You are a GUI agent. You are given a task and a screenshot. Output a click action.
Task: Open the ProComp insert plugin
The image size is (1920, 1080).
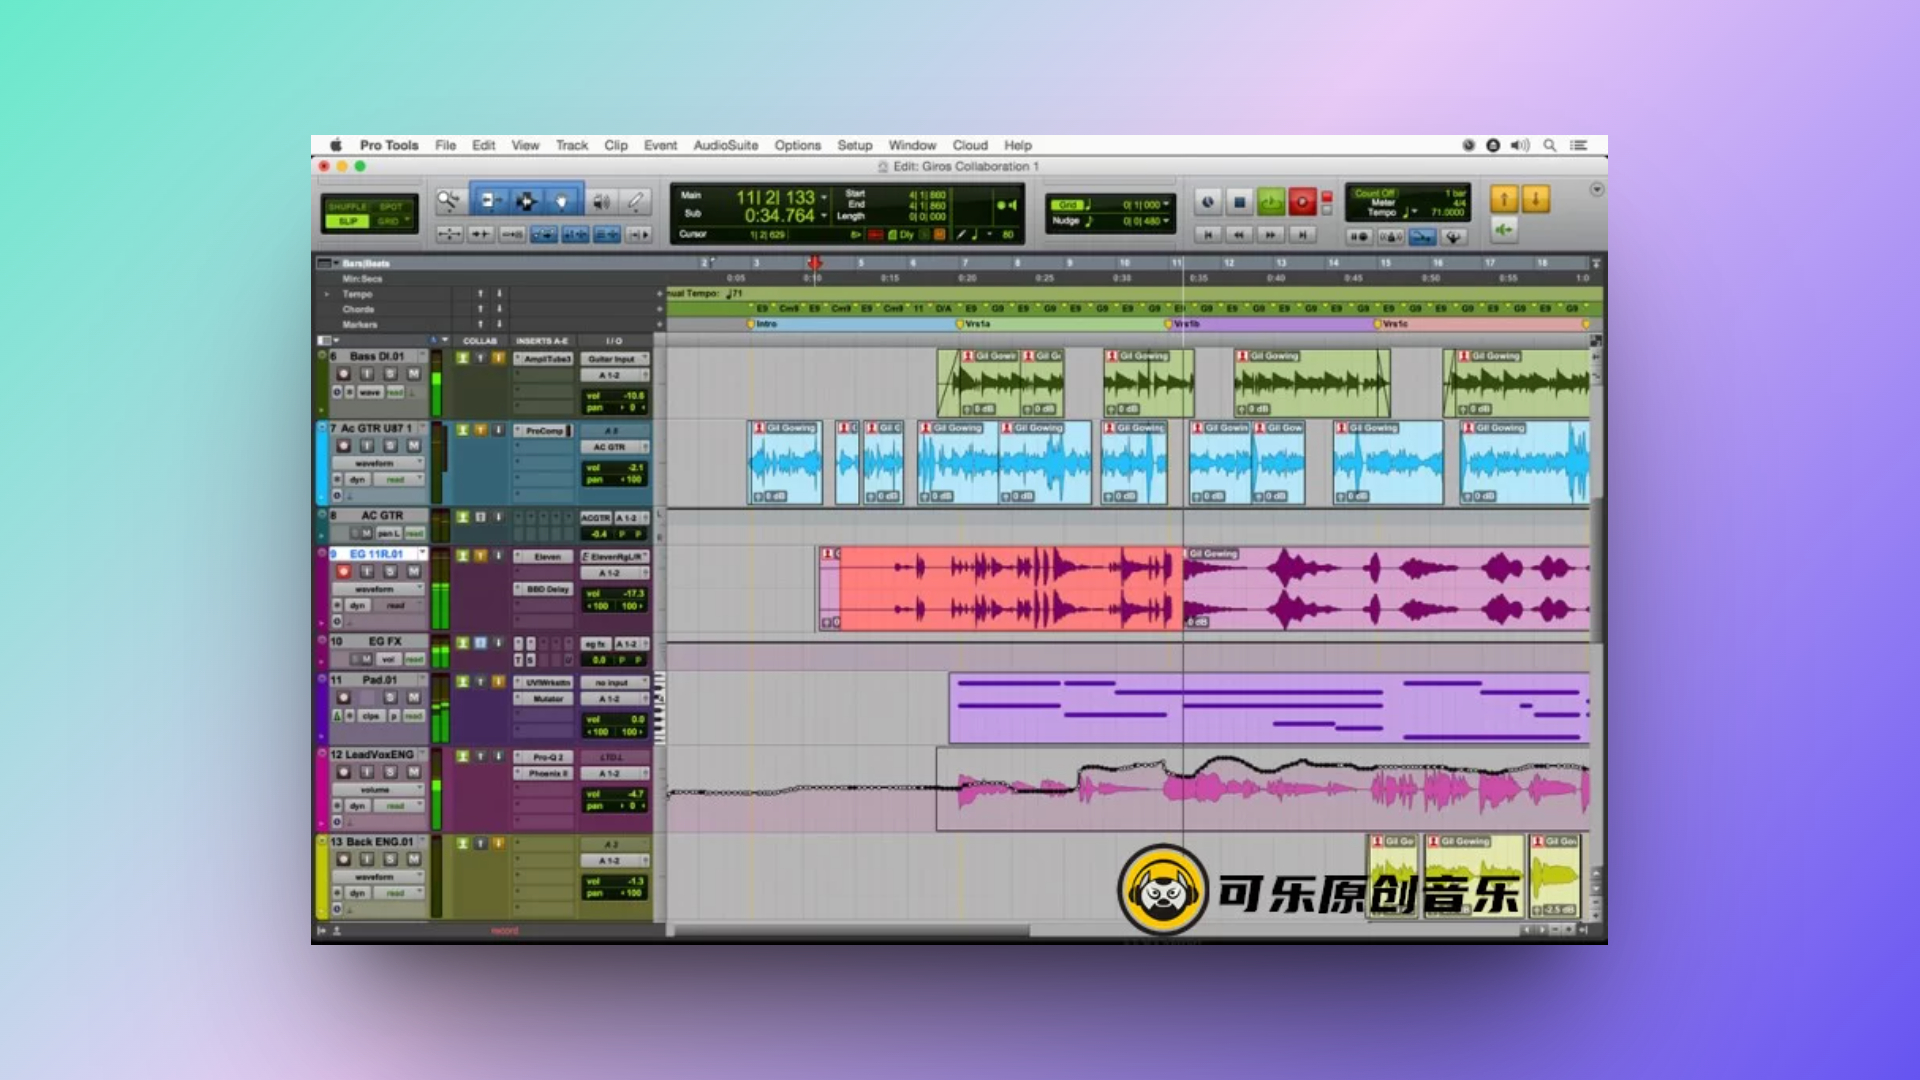click(x=544, y=431)
